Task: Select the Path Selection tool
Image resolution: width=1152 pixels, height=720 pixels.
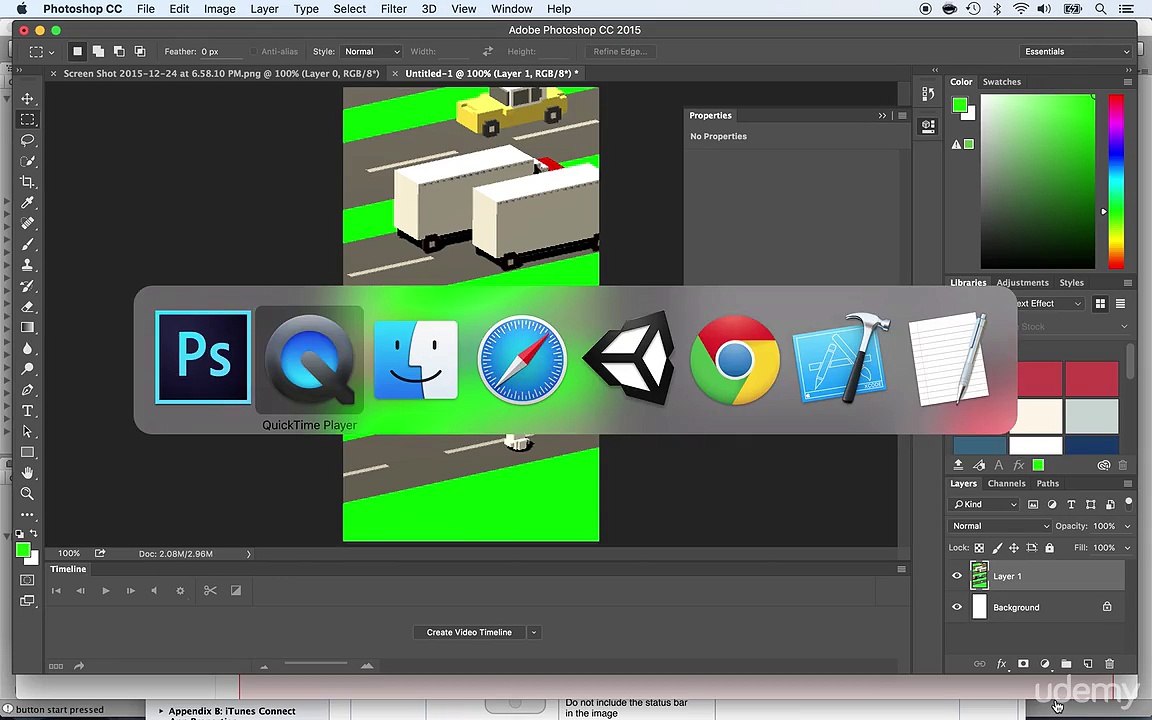Action: 27,431
